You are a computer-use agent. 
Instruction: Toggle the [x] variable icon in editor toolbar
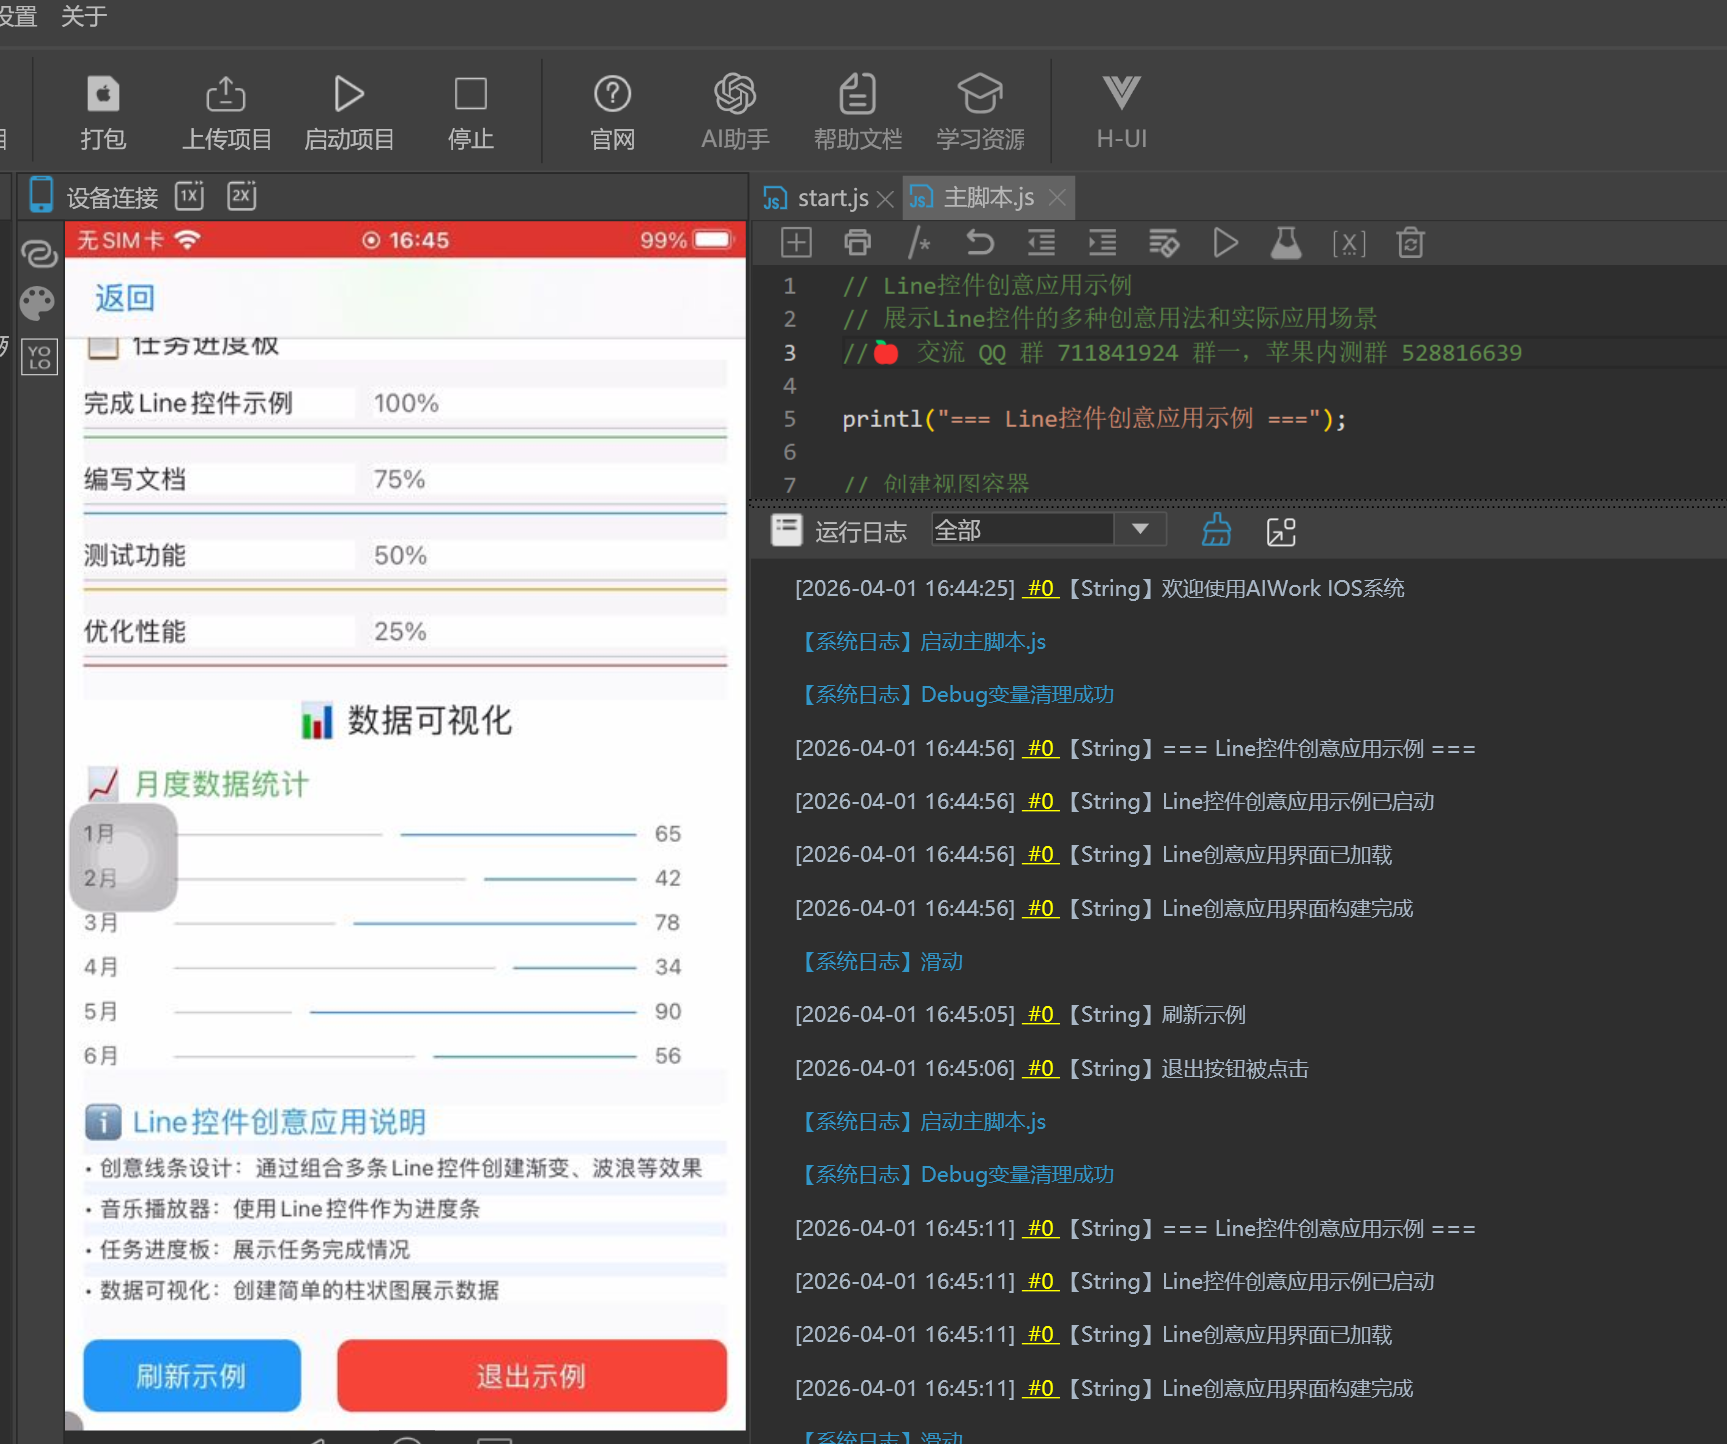1348,243
